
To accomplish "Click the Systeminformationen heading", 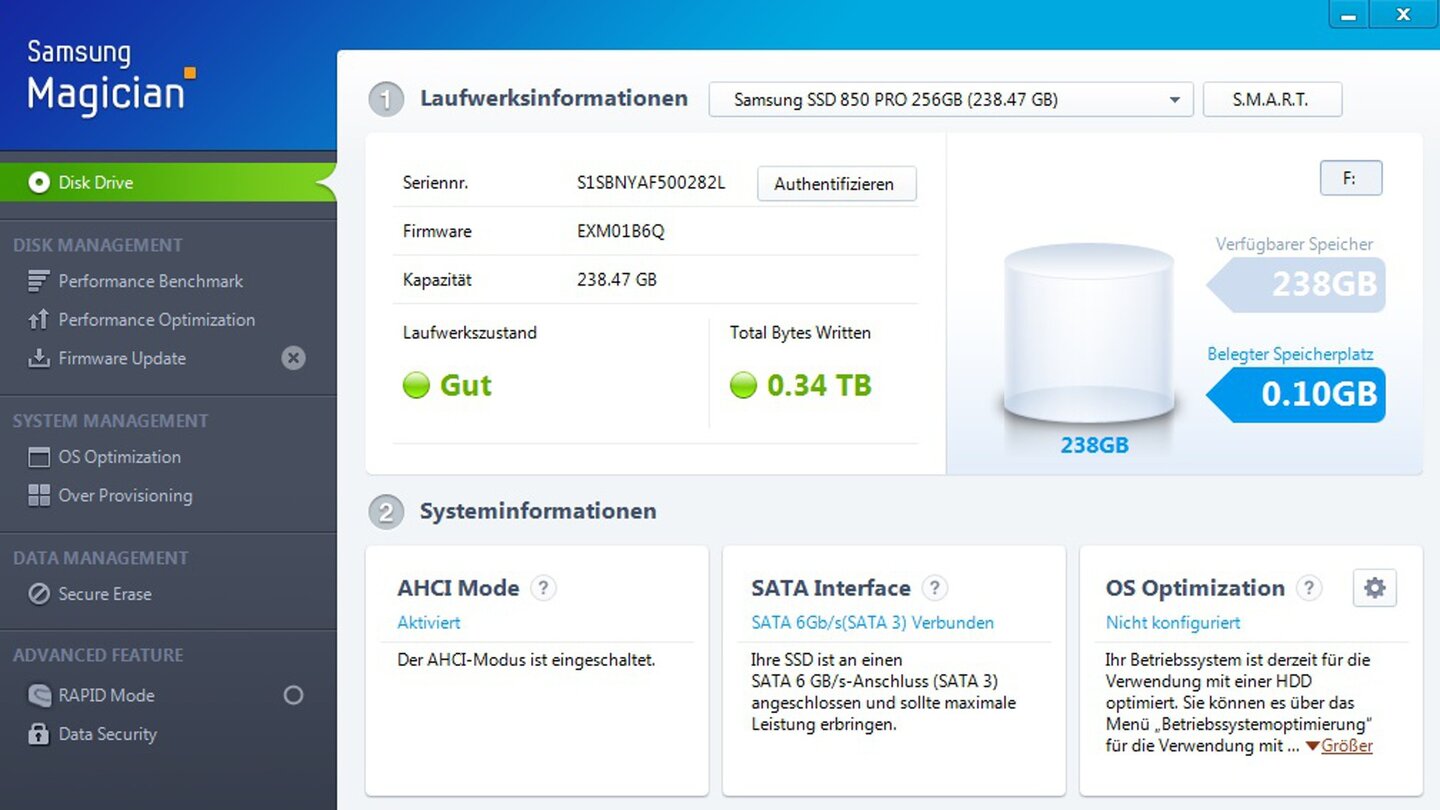I will pos(538,511).
